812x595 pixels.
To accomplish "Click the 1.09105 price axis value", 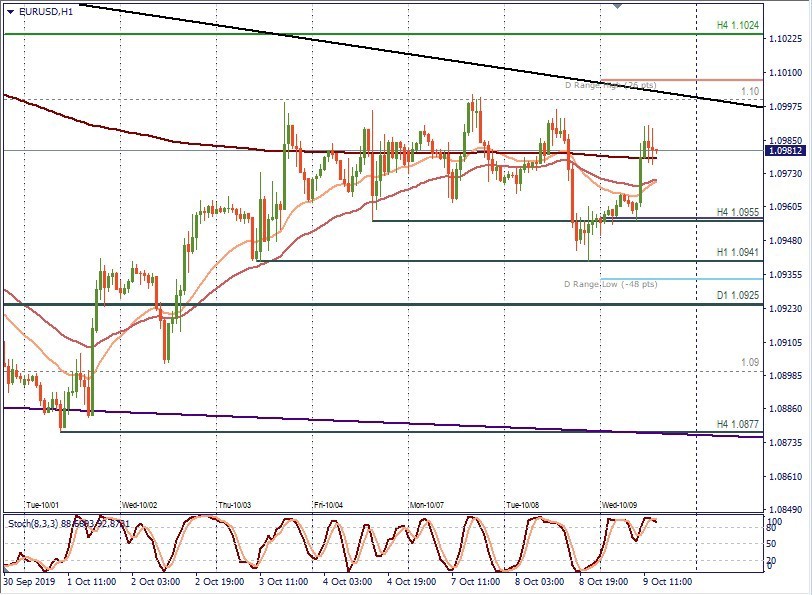I will 786,342.
